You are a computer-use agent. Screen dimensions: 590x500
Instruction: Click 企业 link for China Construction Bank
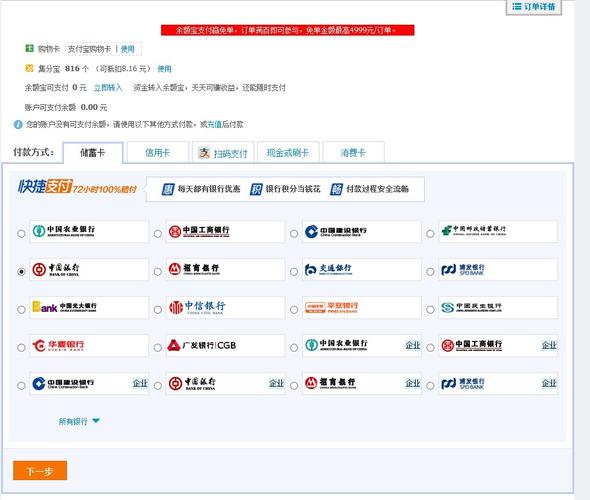(140, 383)
